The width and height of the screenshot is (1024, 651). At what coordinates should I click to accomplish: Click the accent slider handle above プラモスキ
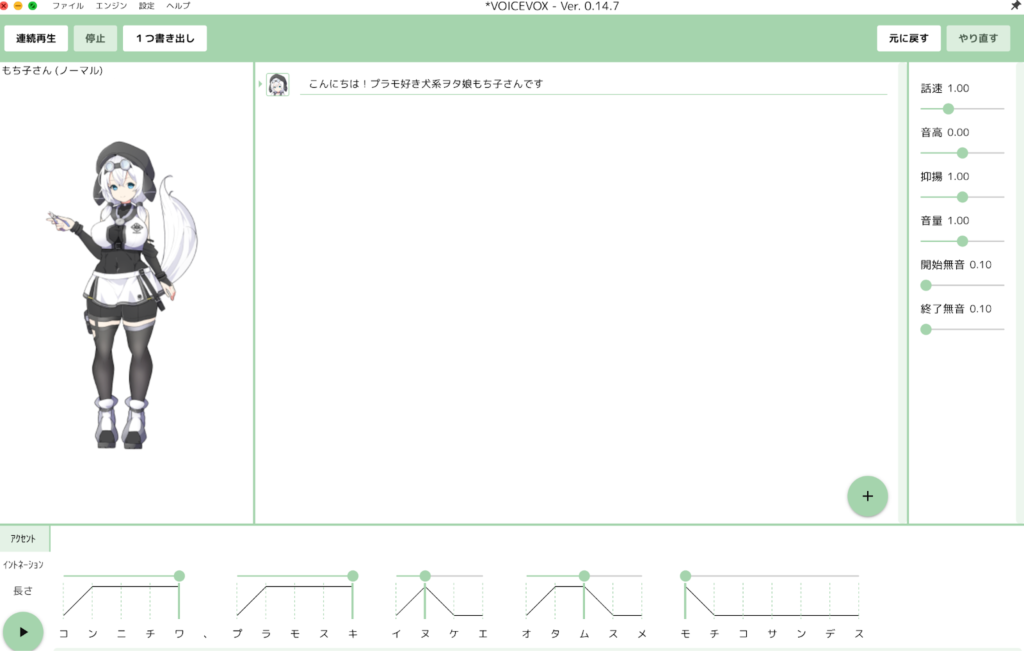(x=353, y=576)
